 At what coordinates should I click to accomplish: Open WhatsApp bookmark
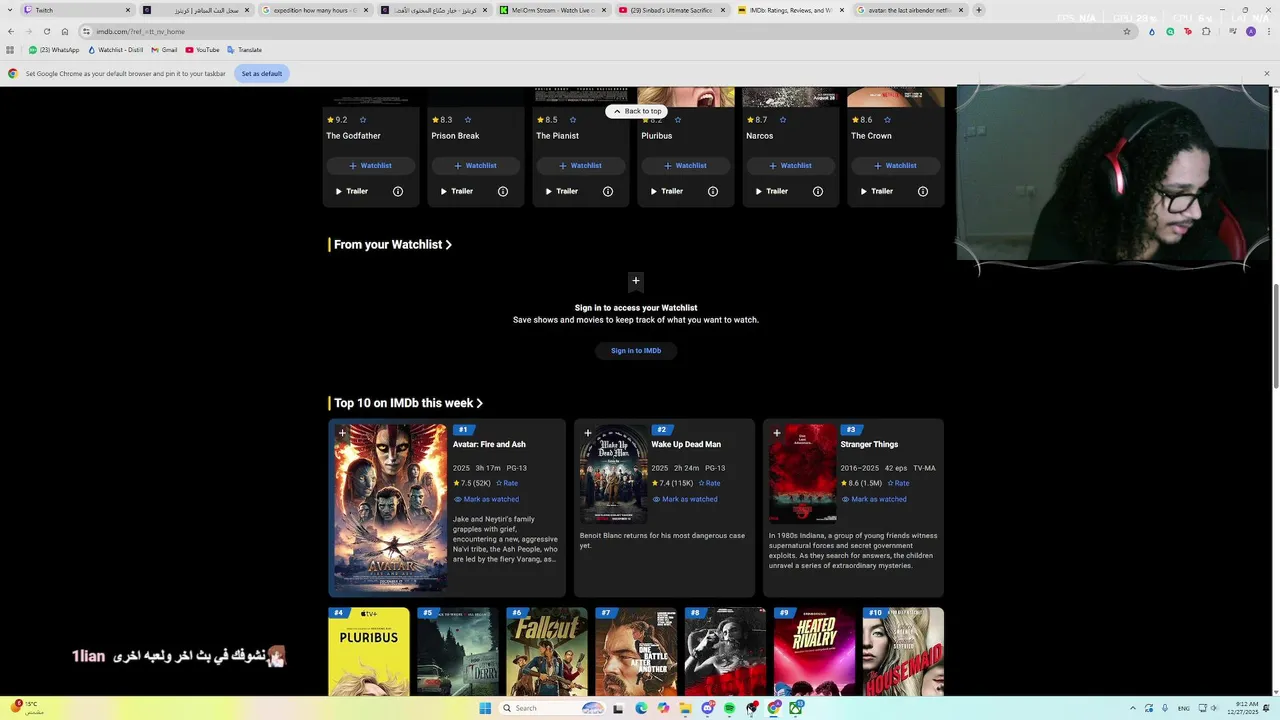(54, 50)
